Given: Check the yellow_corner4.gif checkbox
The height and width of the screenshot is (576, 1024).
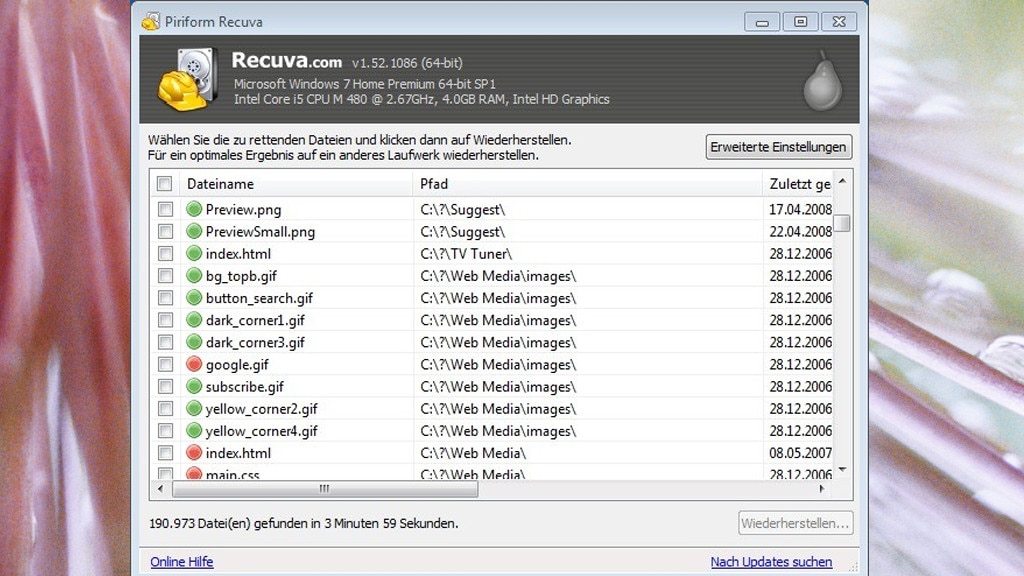Looking at the screenshot, I should click(165, 431).
